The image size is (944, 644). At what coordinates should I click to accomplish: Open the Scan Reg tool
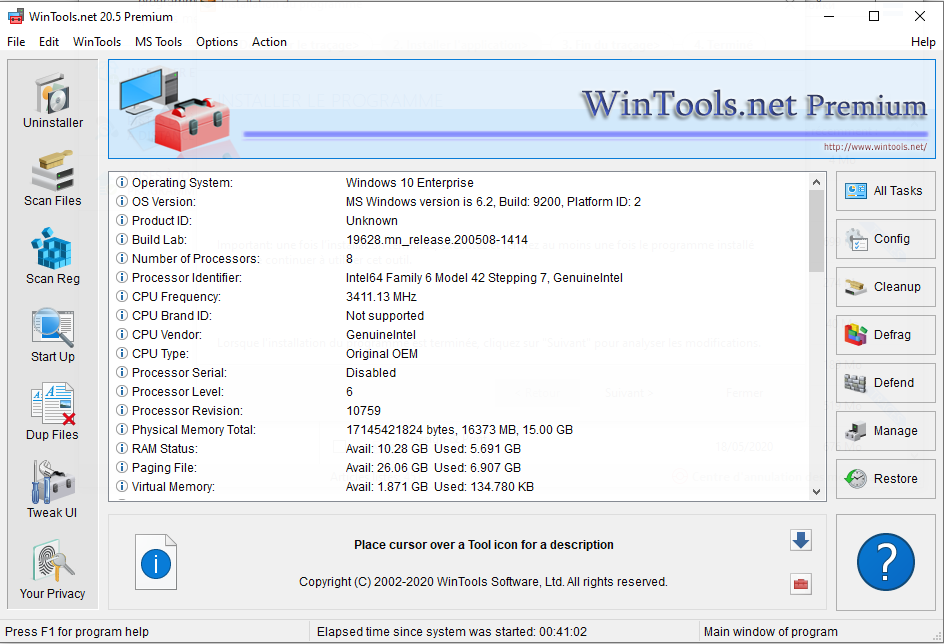click(53, 256)
